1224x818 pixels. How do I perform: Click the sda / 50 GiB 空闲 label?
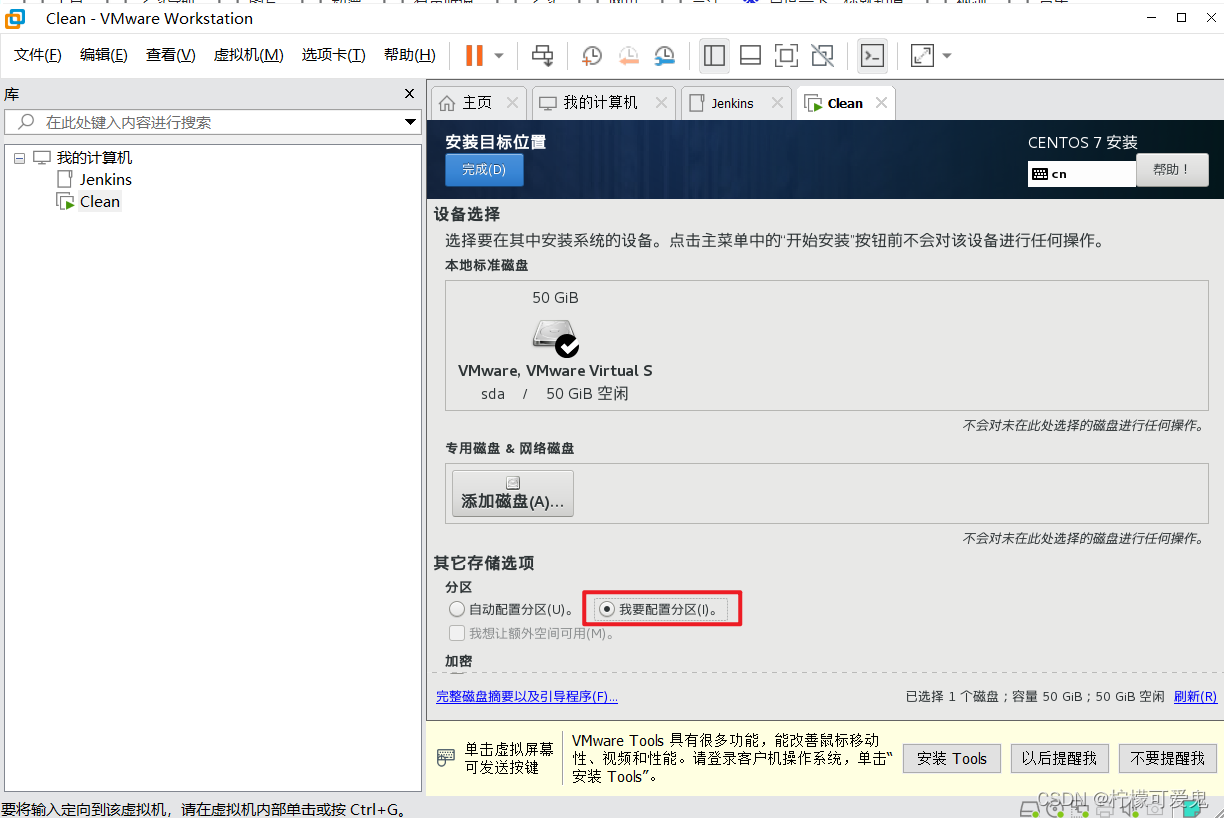(555, 394)
